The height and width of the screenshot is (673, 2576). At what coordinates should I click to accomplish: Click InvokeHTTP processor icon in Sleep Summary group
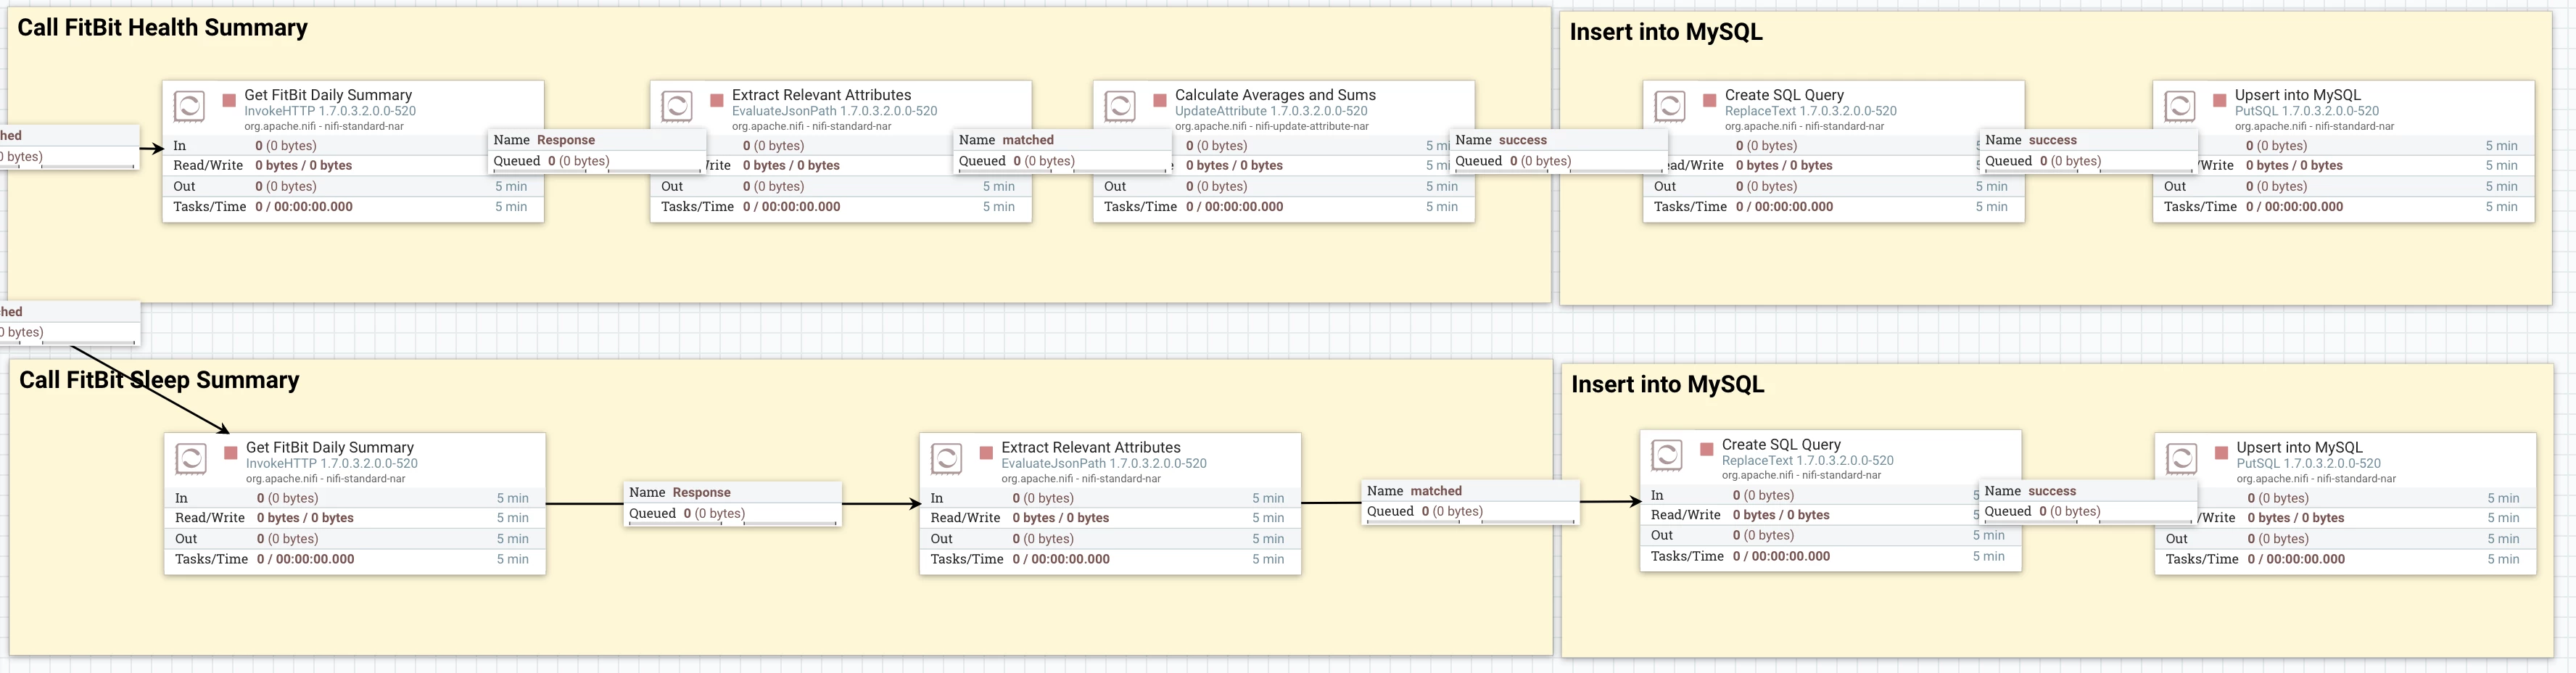tap(191, 459)
